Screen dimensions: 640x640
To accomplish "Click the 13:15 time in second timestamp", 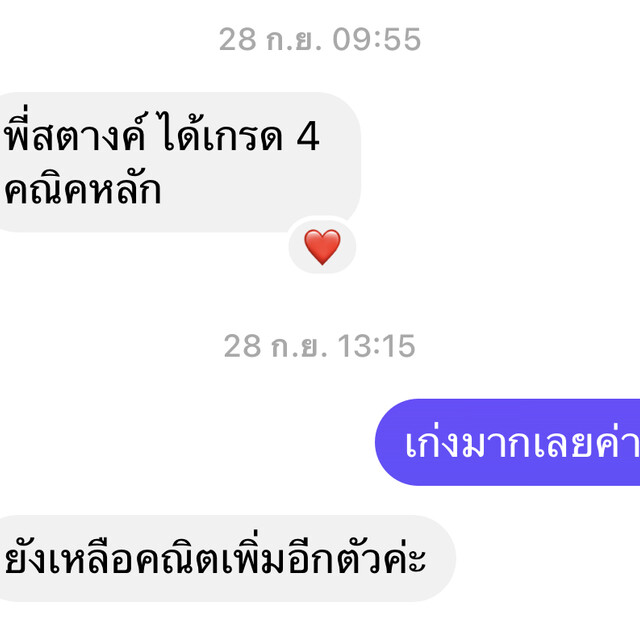I will point(376,346).
